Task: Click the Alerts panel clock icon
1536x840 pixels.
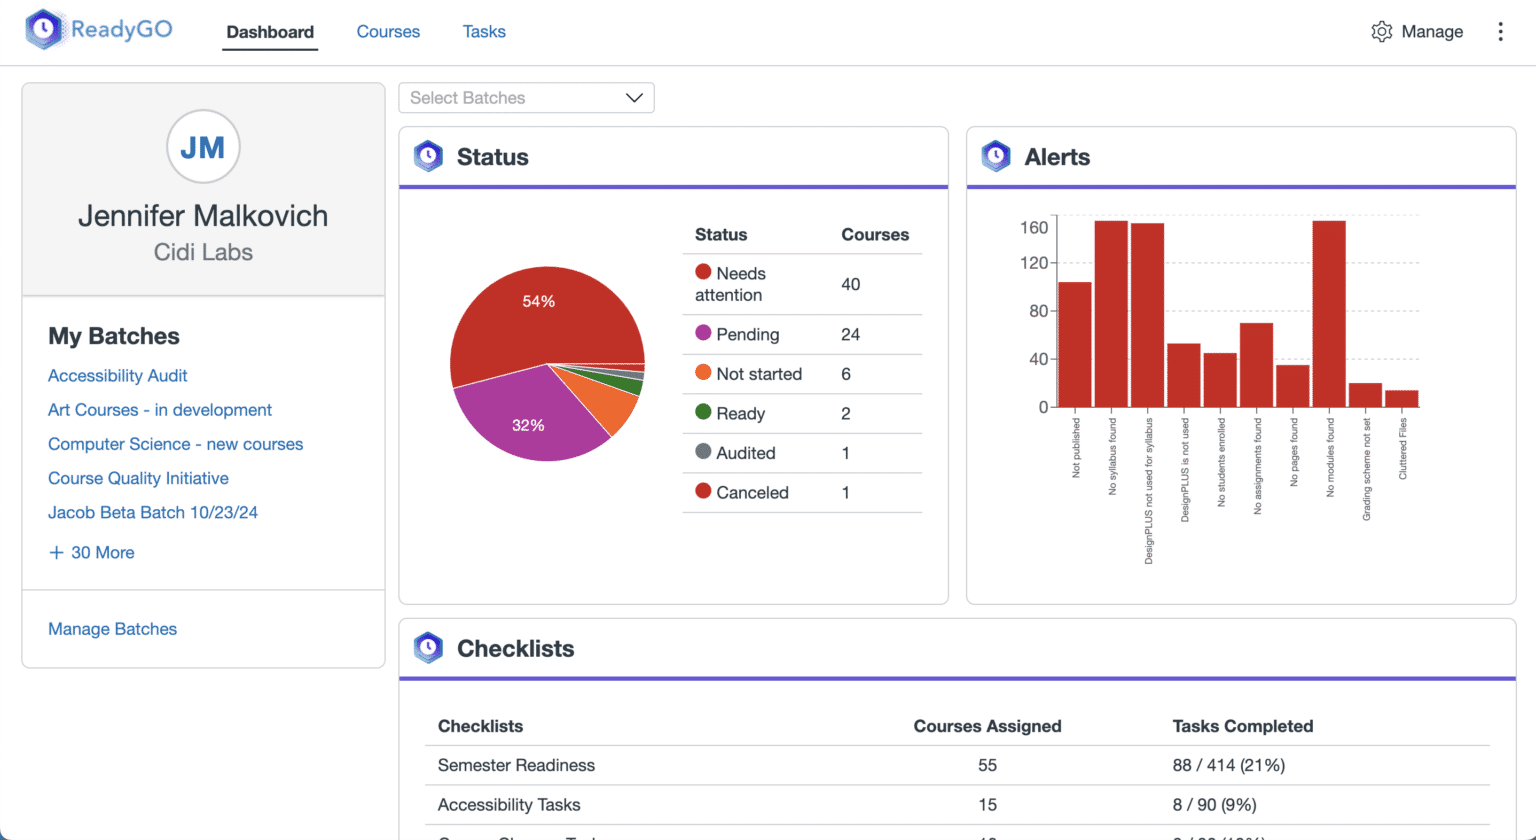Action: pos(996,157)
